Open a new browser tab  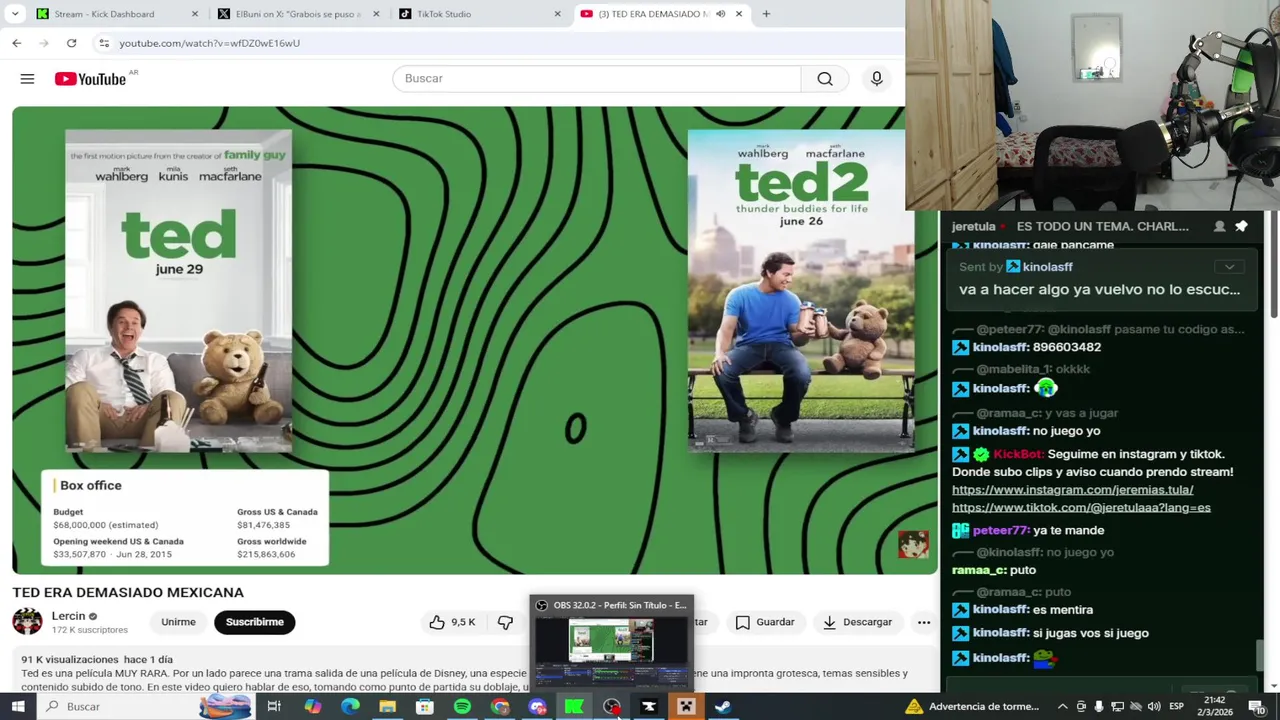pos(766,14)
